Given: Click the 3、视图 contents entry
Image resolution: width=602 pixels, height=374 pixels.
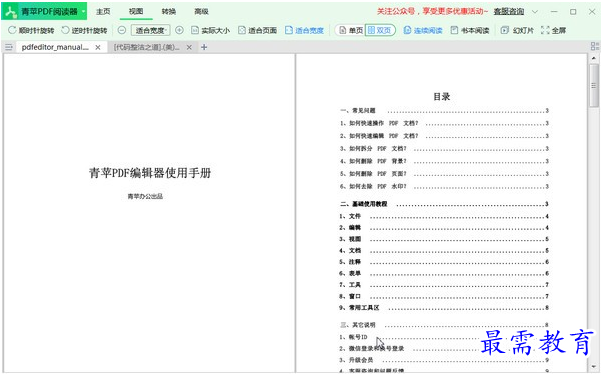Looking at the screenshot, I should coord(444,239).
